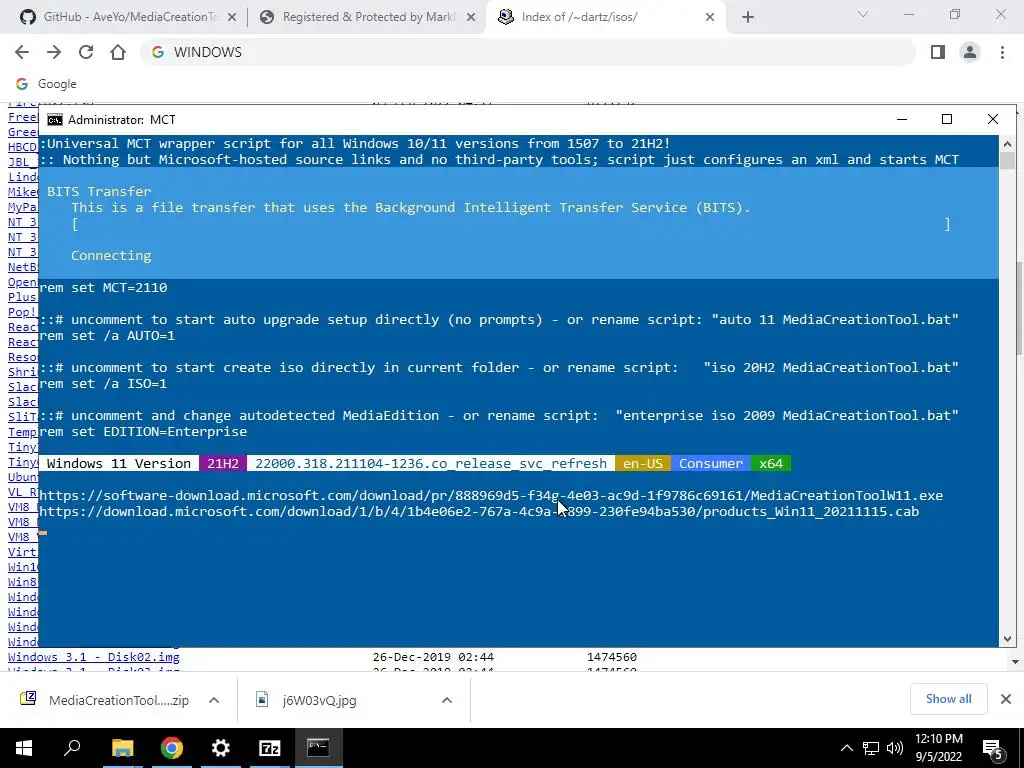The image size is (1024, 768).
Task: Open 7-Zip from the taskbar
Action: [269, 748]
